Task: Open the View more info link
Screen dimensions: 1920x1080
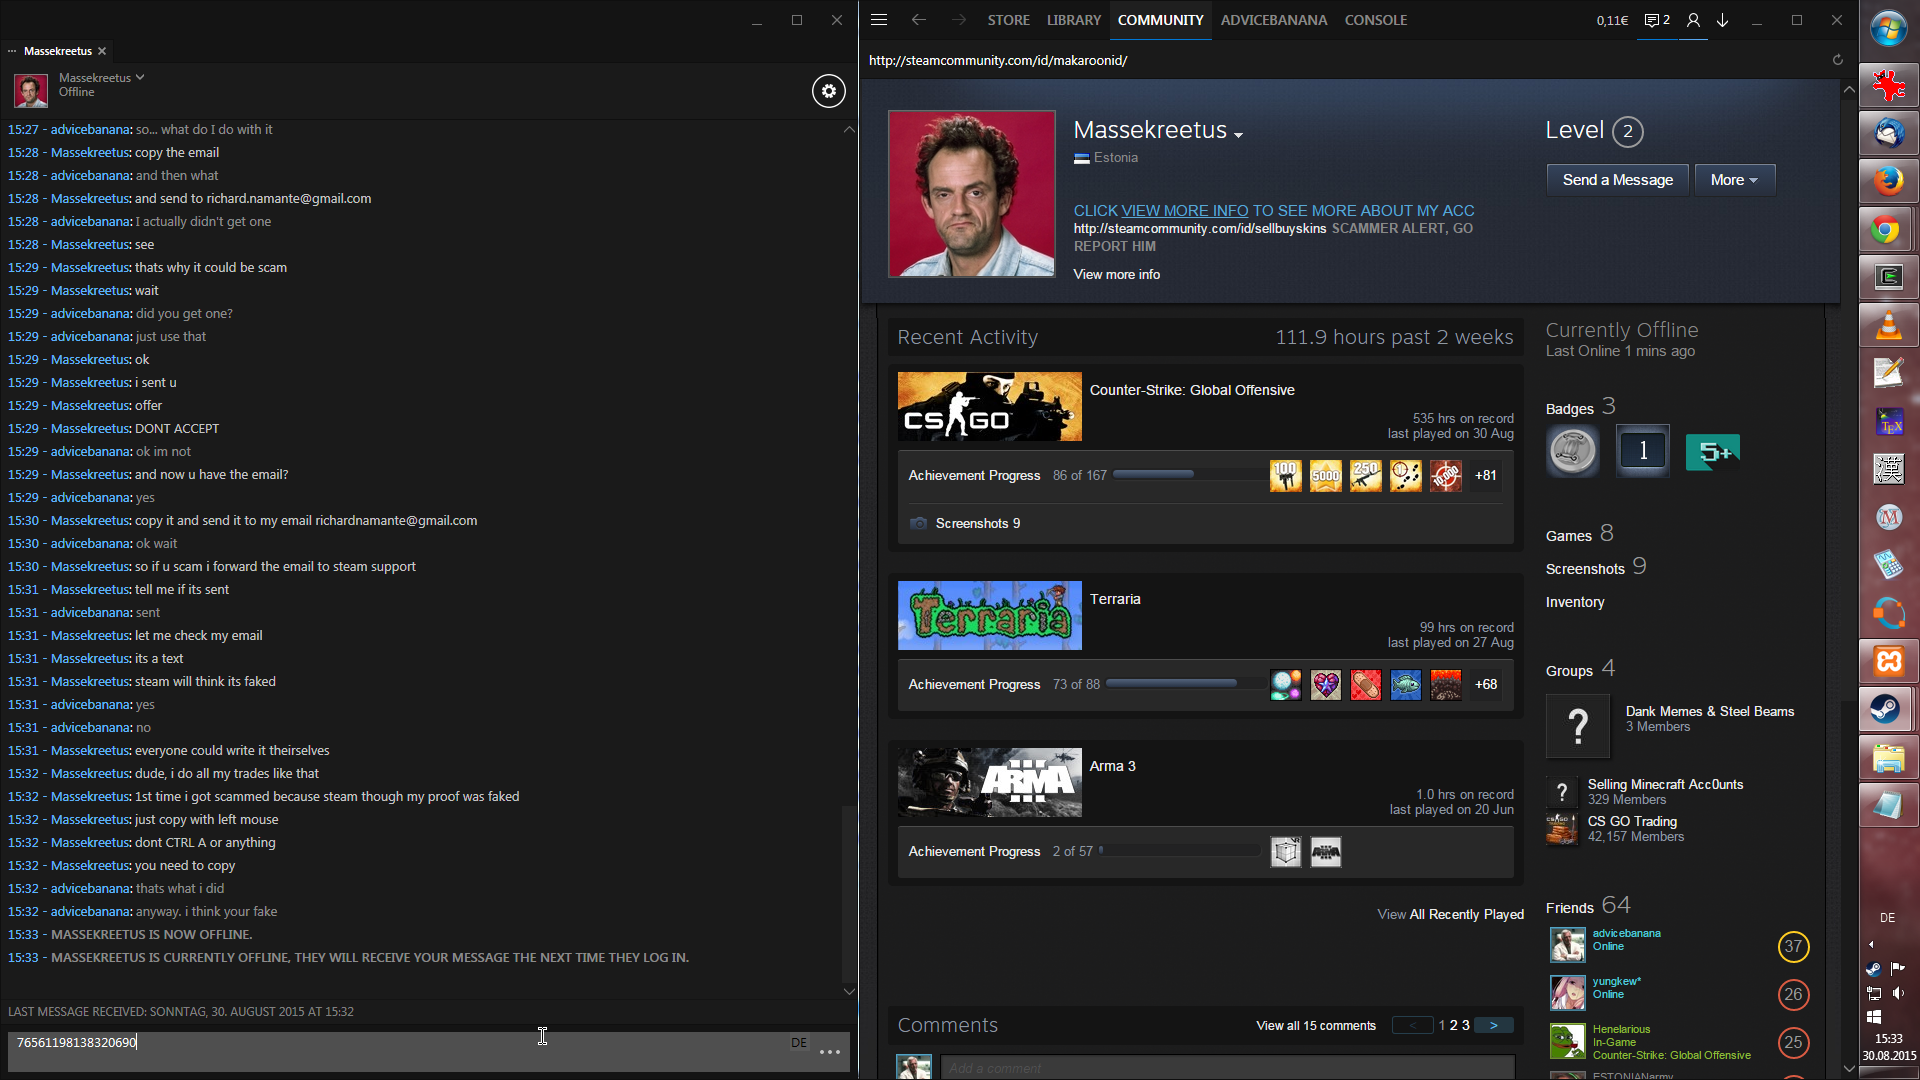Action: pyautogui.click(x=1116, y=274)
